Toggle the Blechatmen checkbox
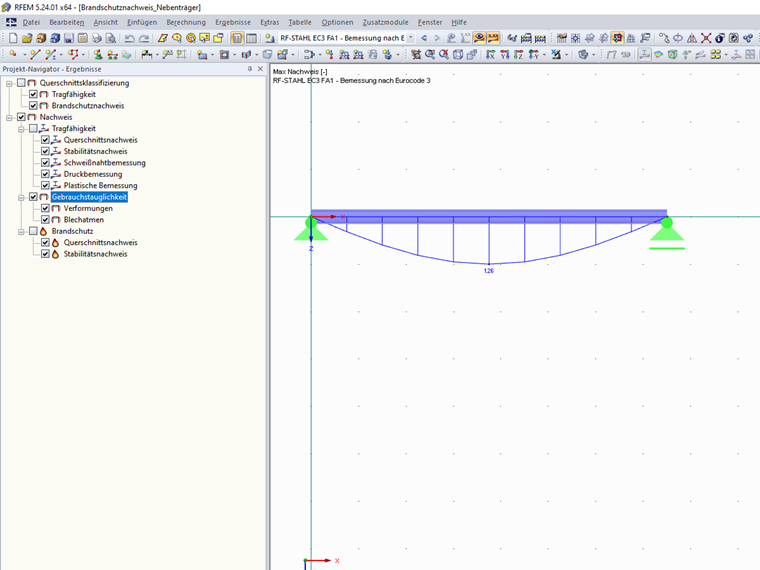Viewport: 760px width, 570px height. point(45,220)
